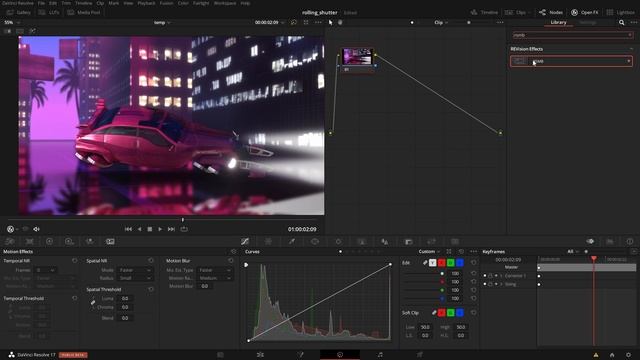Open the Information palette icon
Screen dimensions: 640x360
[x=630, y=242]
